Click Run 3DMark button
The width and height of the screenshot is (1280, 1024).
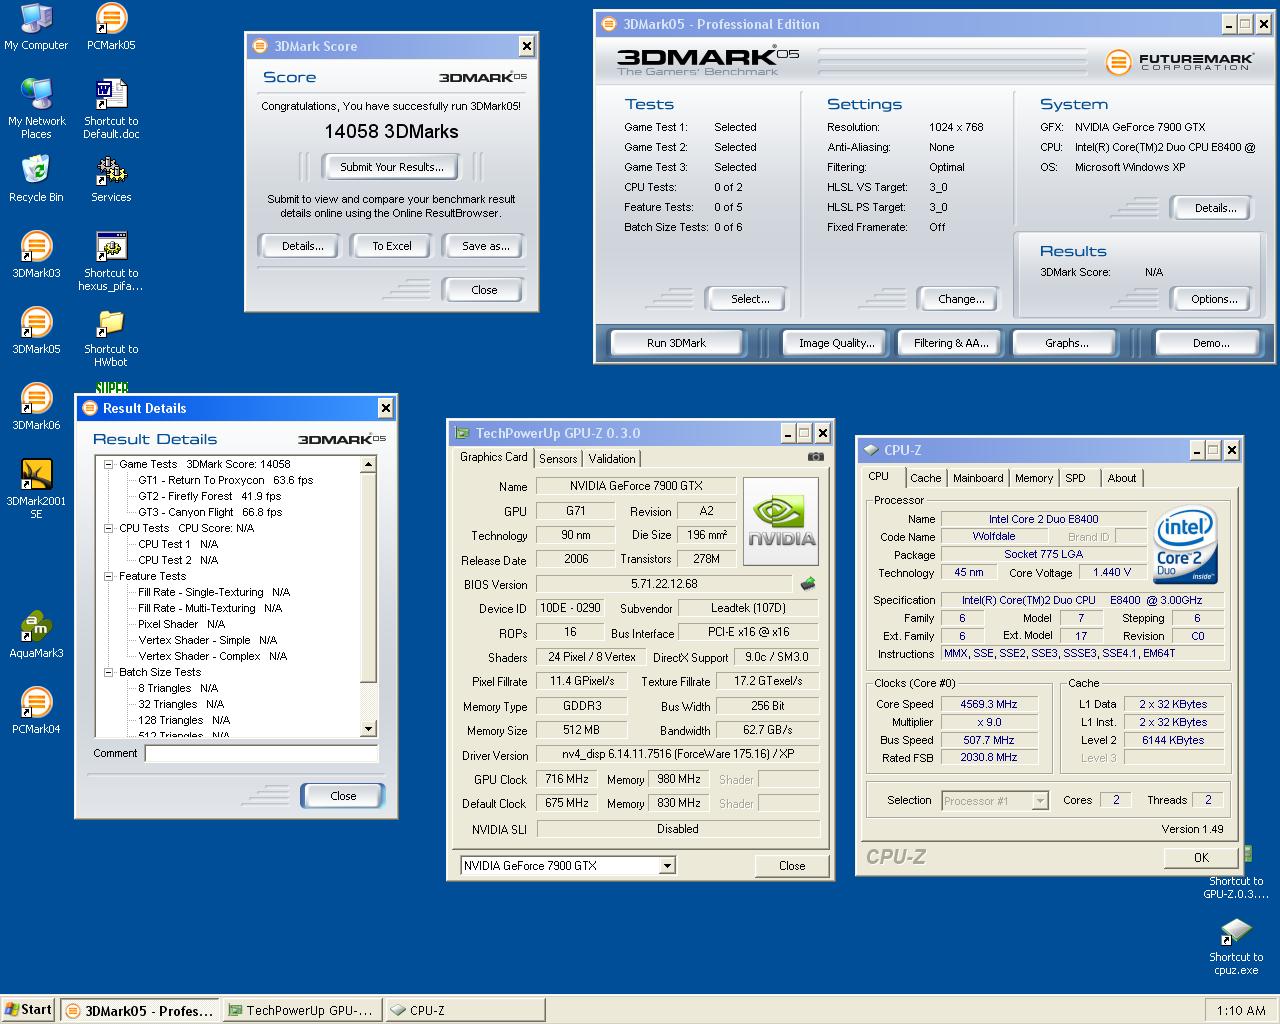click(x=676, y=343)
